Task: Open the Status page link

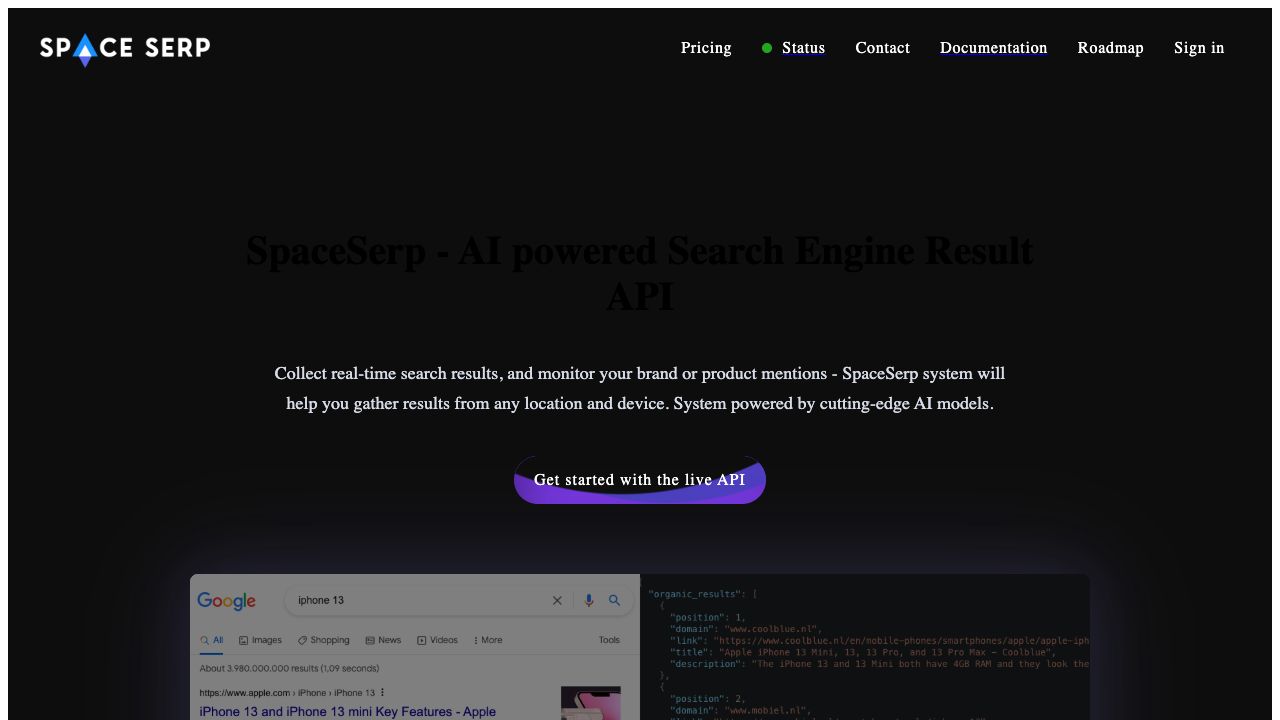Action: tap(803, 48)
